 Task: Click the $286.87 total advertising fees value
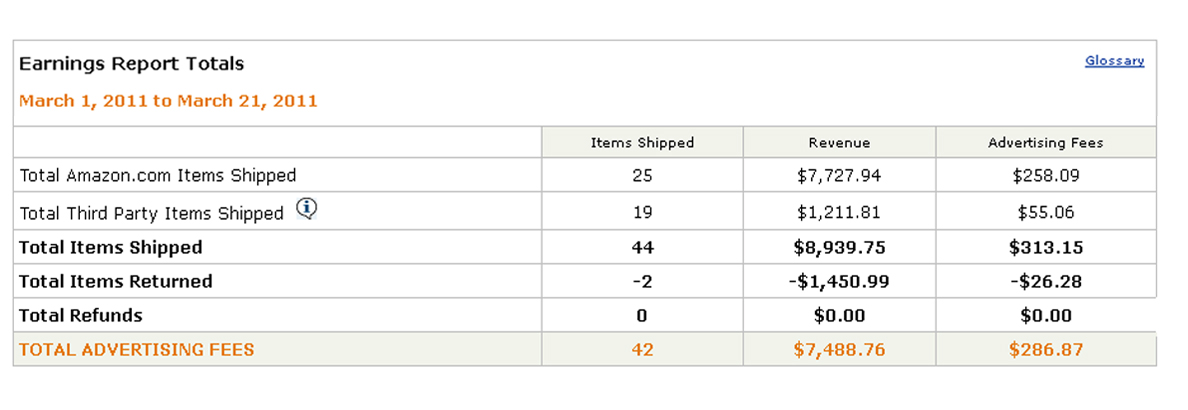point(1045,350)
